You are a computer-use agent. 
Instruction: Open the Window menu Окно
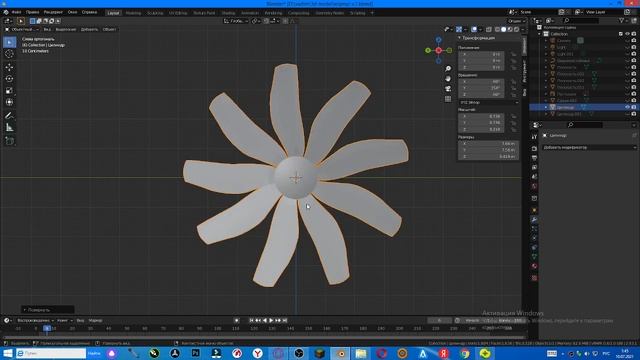tap(73, 12)
